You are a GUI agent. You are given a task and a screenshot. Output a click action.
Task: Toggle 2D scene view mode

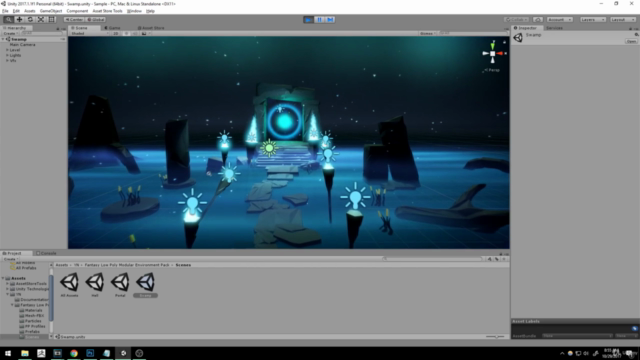[x=116, y=33]
